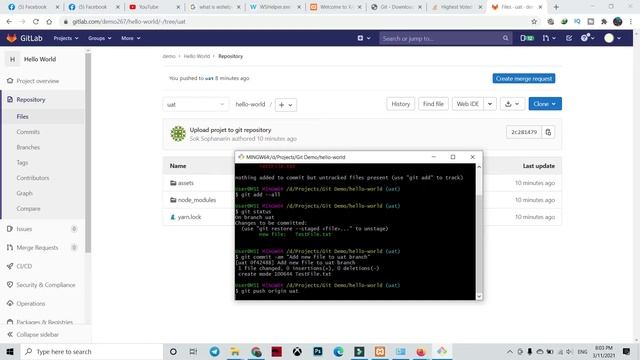Open commit Upload projet to git repository

coord(230,130)
